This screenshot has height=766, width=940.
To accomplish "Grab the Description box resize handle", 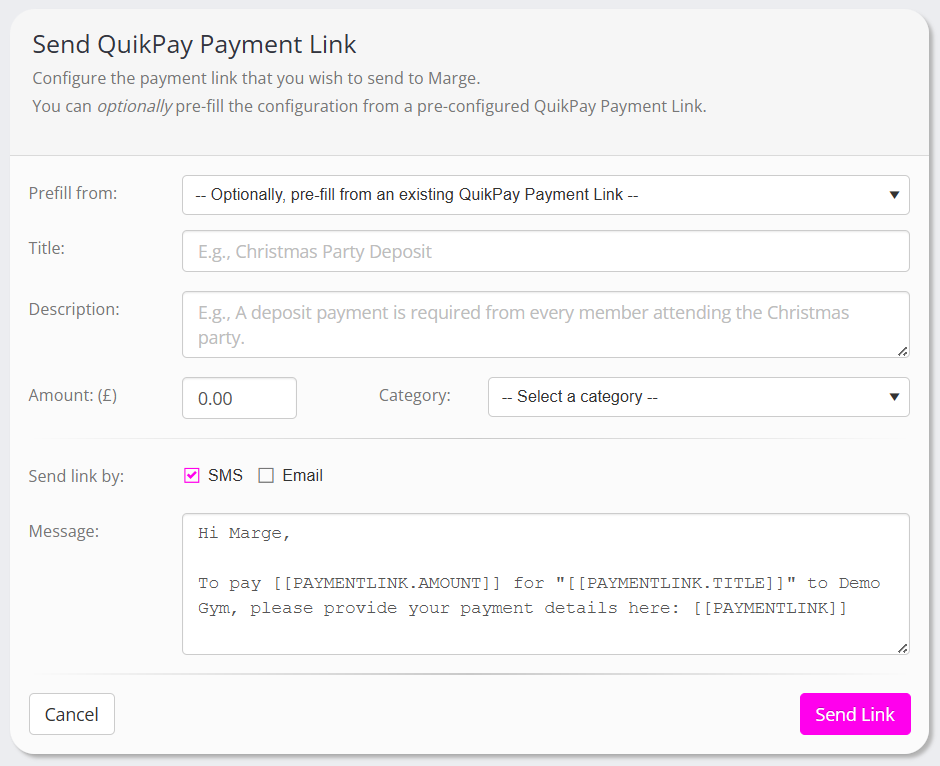I will pos(903,351).
